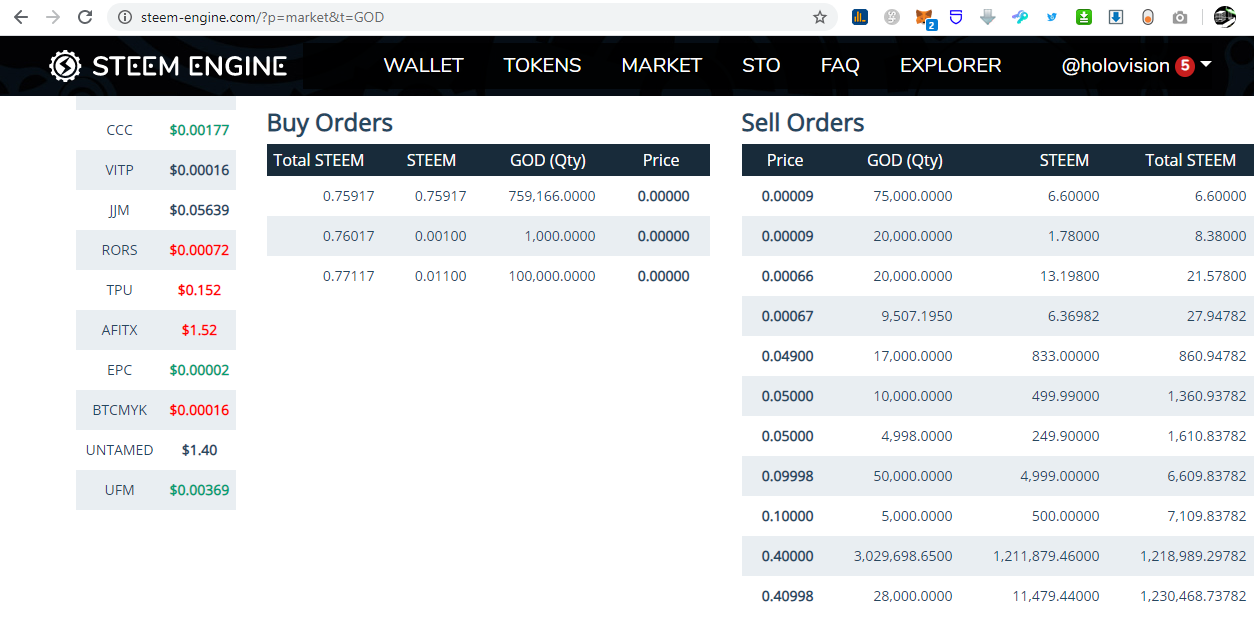Select the EPC token in list
This screenshot has height=619, width=1254.
point(156,370)
